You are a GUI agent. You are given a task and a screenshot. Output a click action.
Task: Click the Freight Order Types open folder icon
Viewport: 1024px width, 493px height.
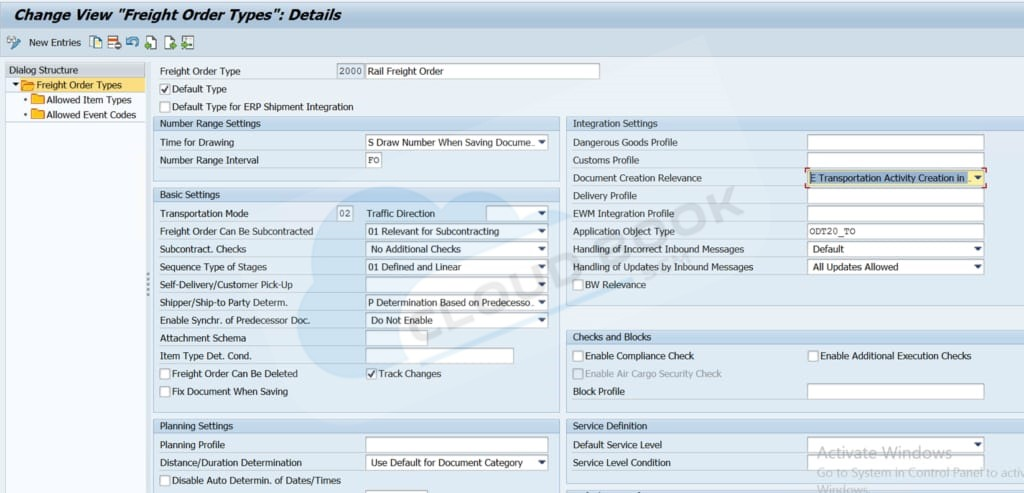(27, 86)
